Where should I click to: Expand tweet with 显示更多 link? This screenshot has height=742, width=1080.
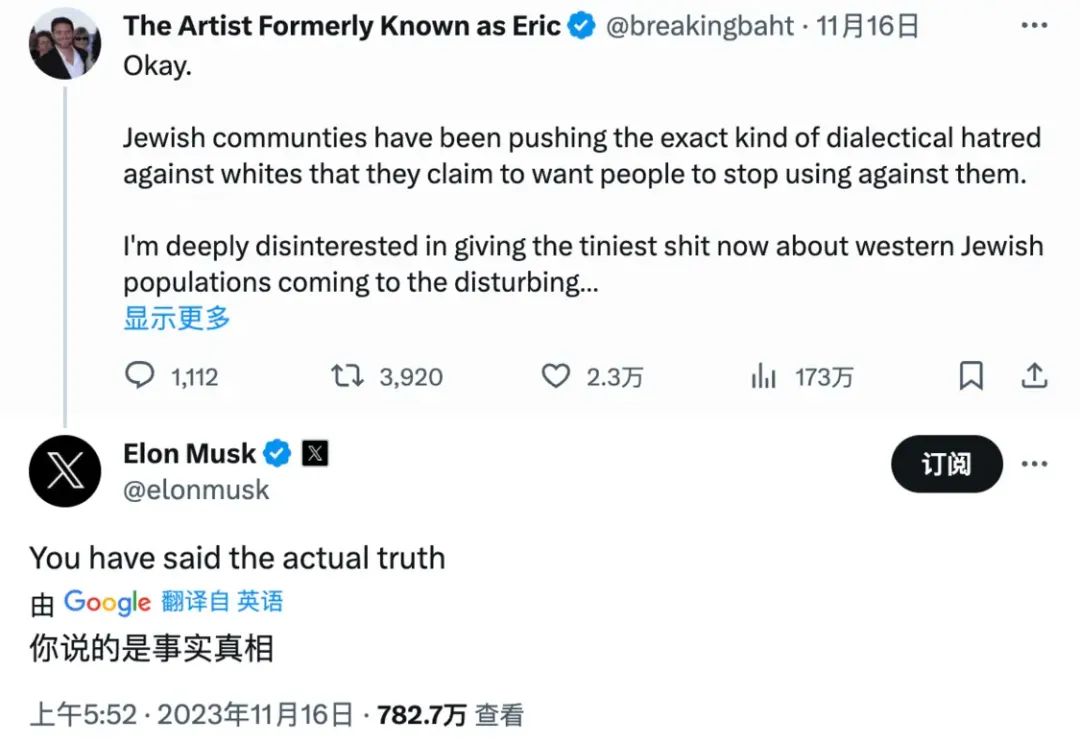click(x=177, y=318)
